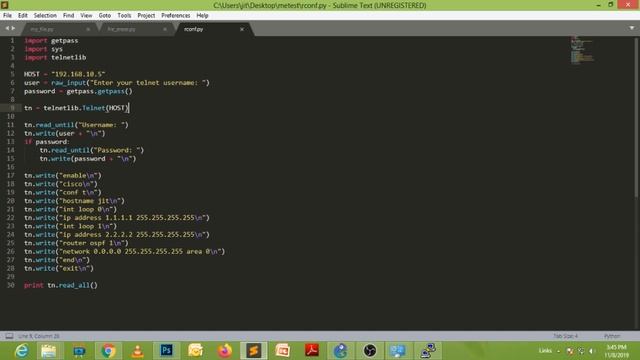Open Firefox from the taskbar
Image resolution: width=640 pixels, height=360 pixels.
[224, 351]
